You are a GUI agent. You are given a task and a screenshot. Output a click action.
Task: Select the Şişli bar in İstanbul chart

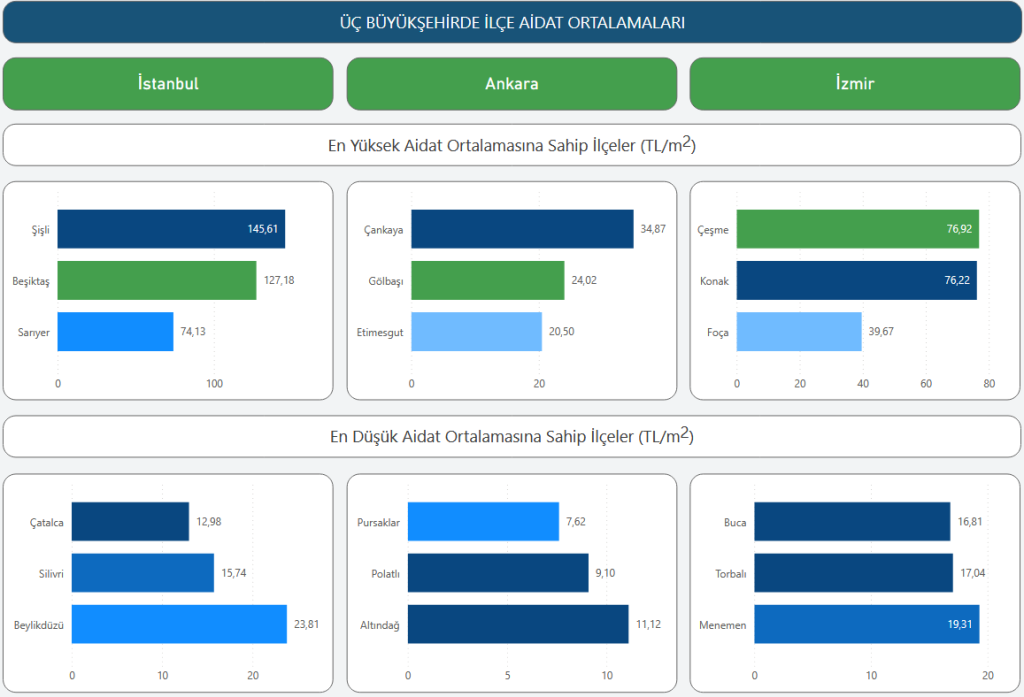[x=171, y=229]
